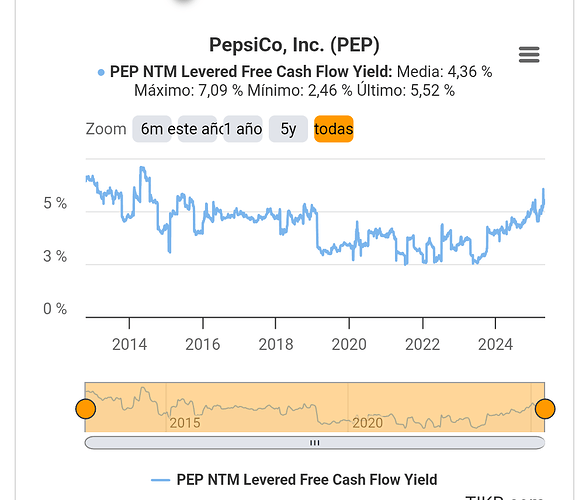
Task: Select the 'este año' zoom range
Action: [197, 129]
